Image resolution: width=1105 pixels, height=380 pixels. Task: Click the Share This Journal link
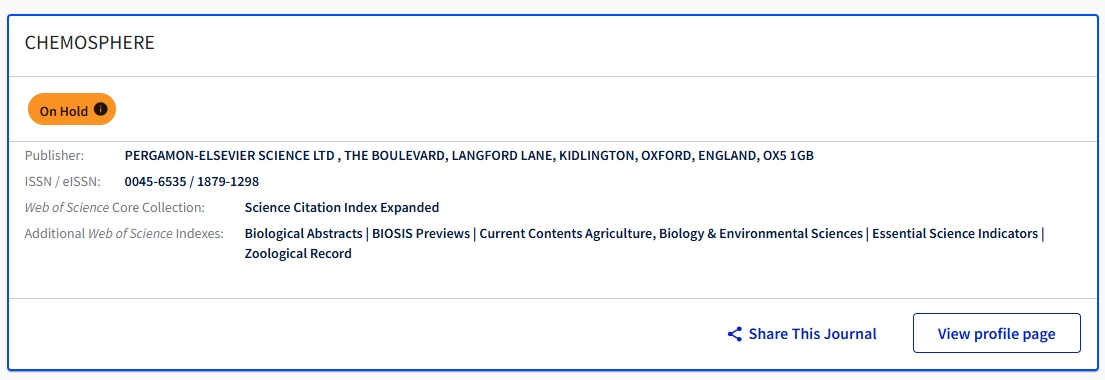(802, 333)
